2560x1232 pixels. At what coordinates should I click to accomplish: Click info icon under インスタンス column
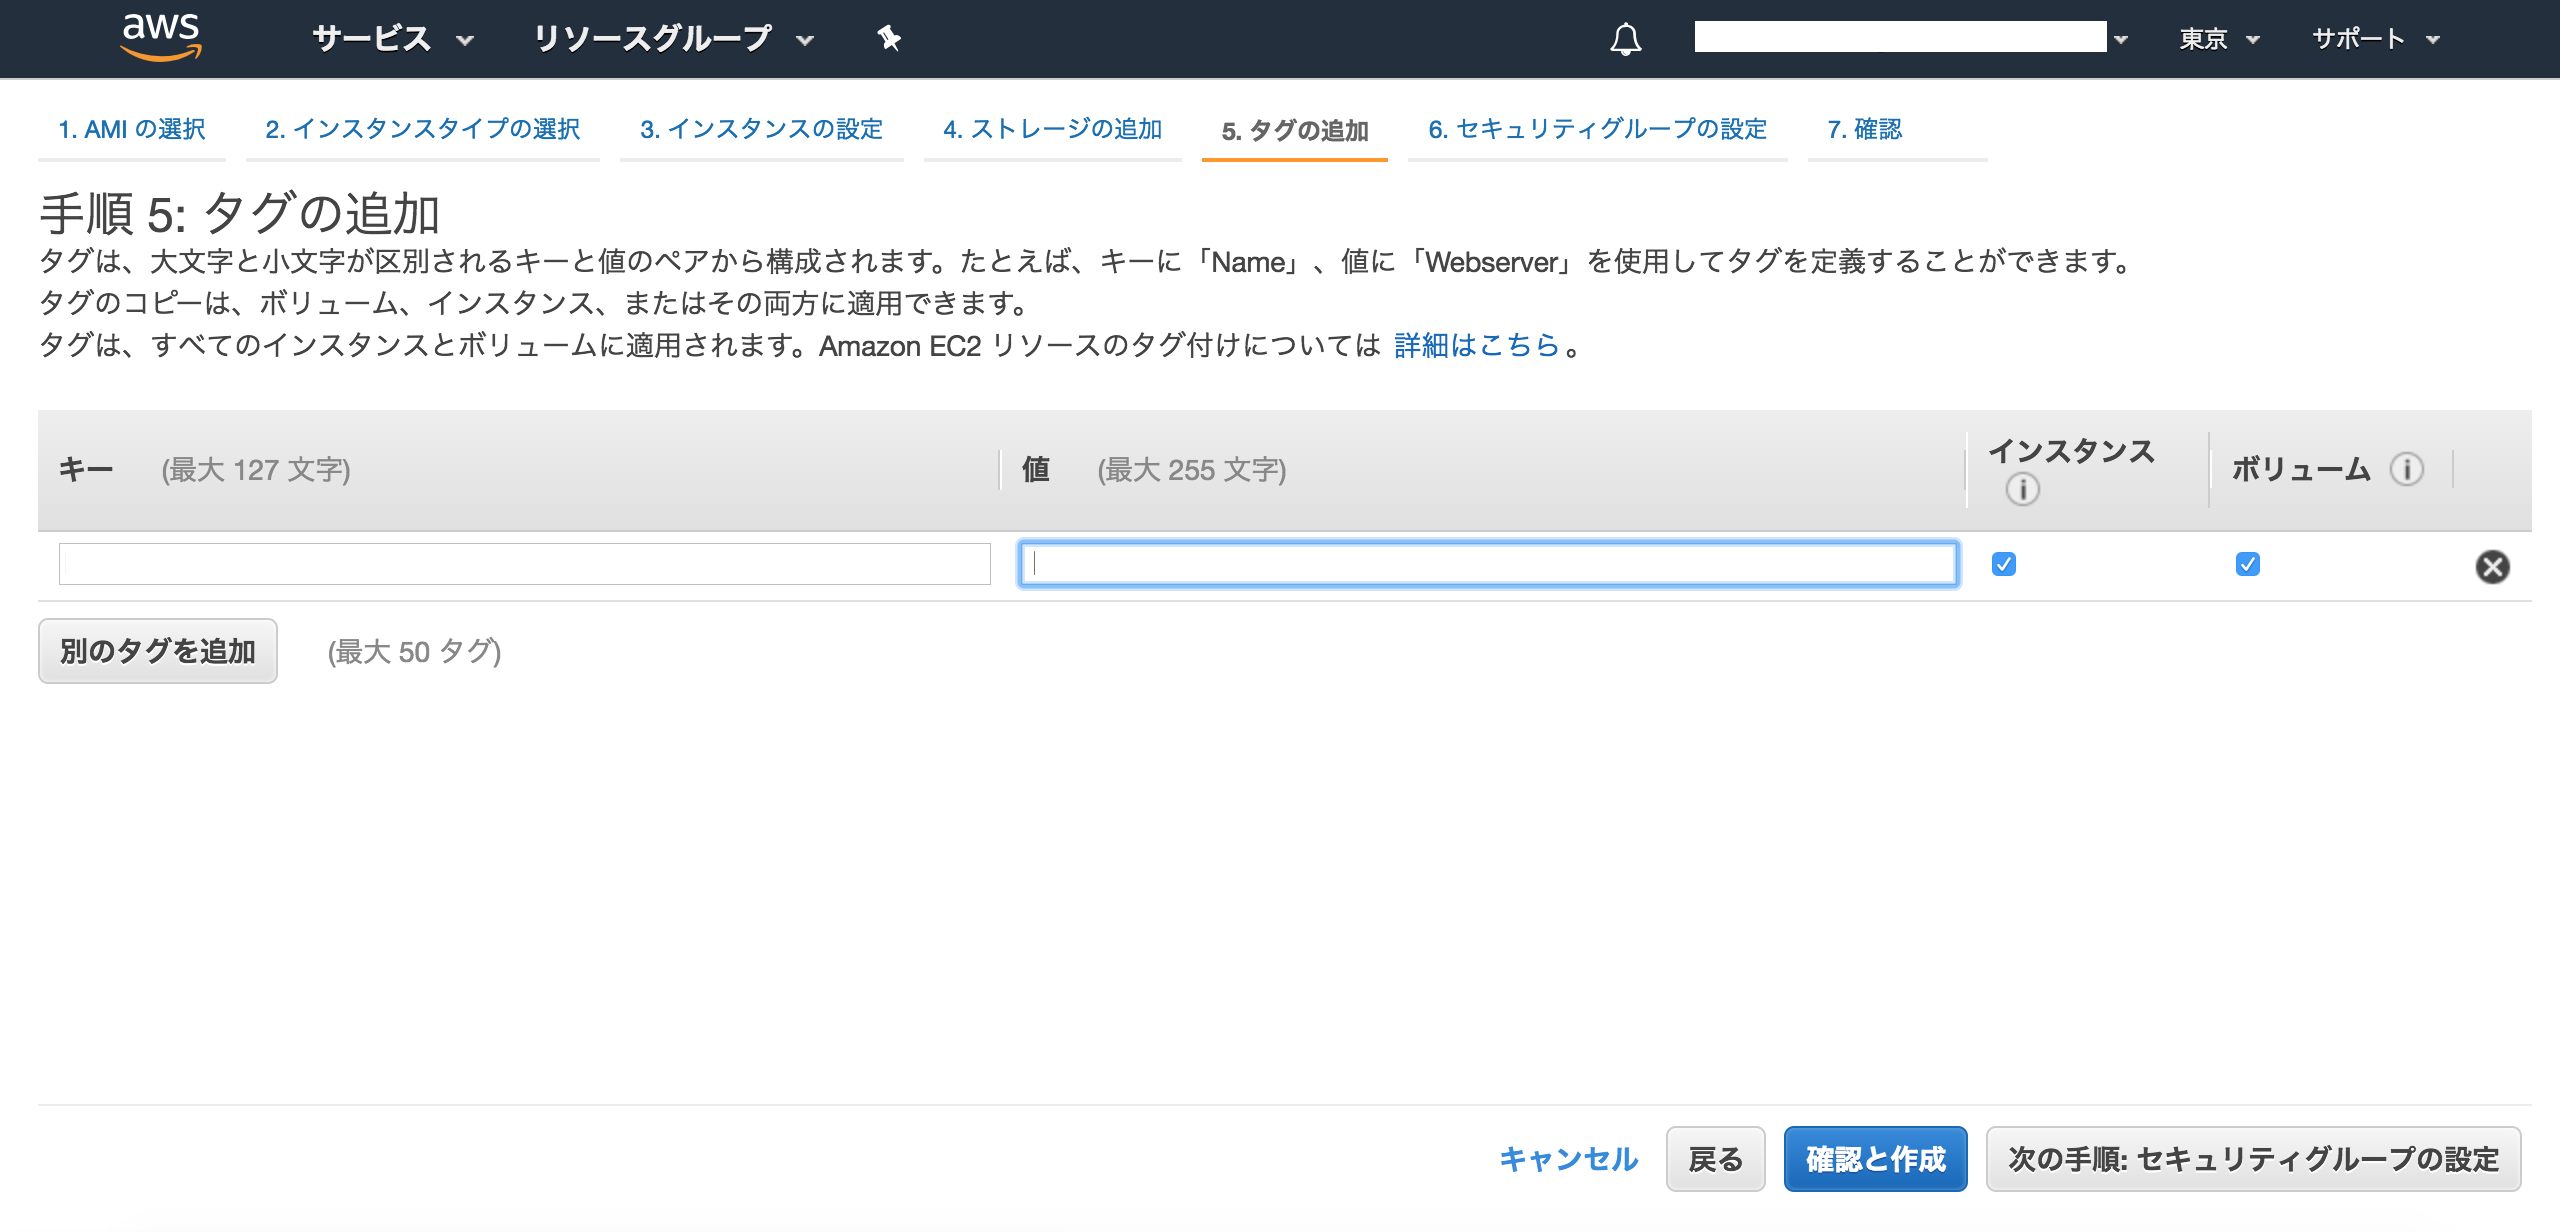point(2022,489)
